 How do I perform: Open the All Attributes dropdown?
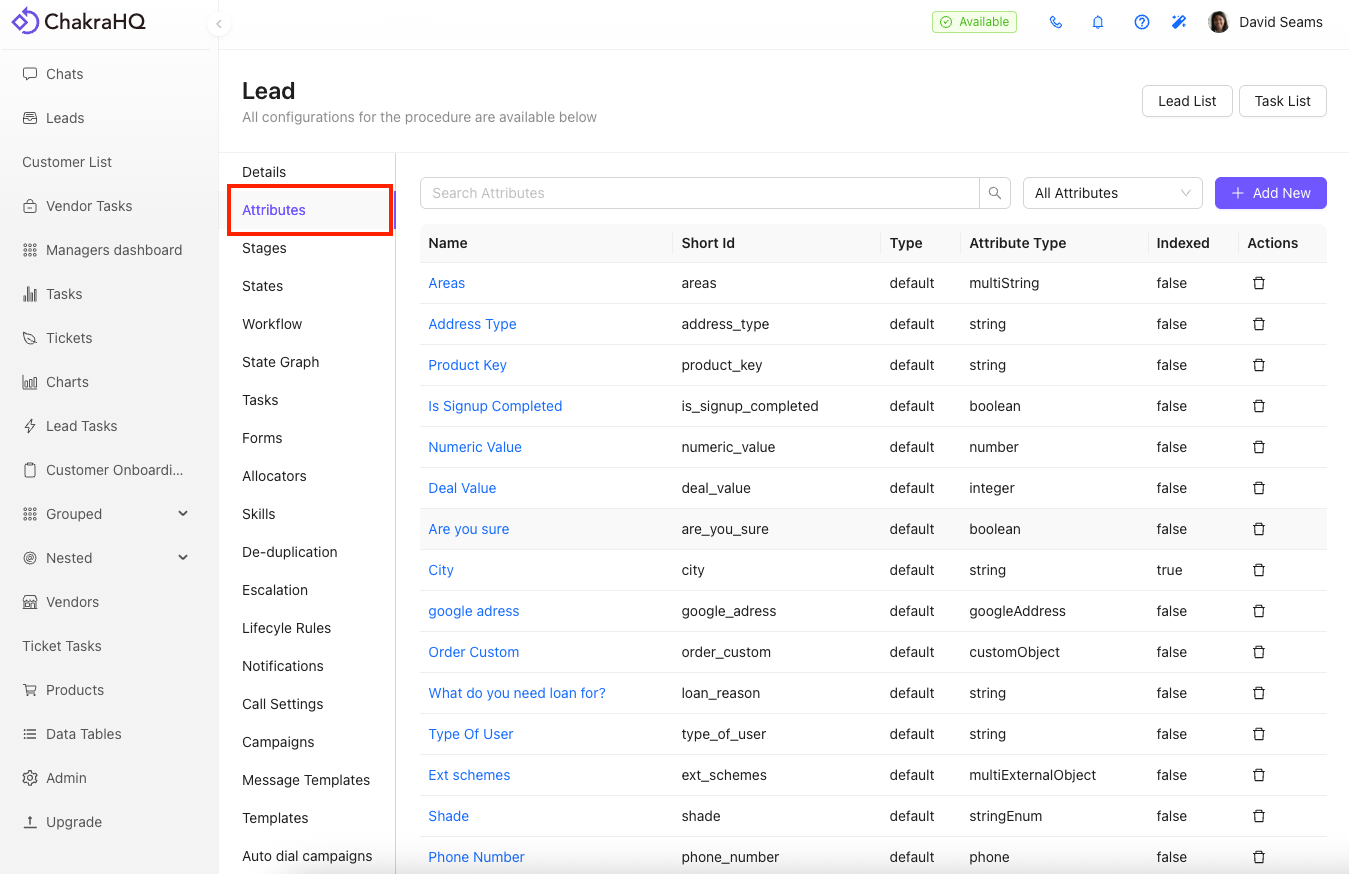[x=1112, y=193]
